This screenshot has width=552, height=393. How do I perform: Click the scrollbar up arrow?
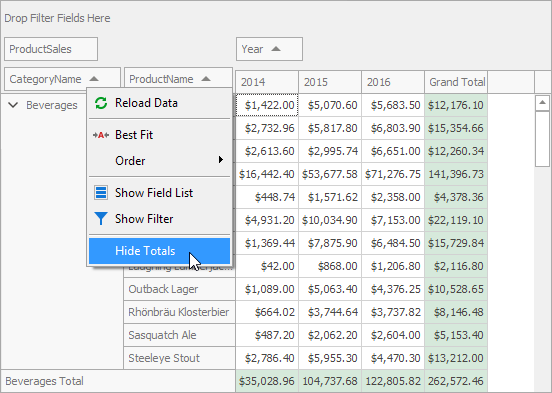pyautogui.click(x=542, y=103)
